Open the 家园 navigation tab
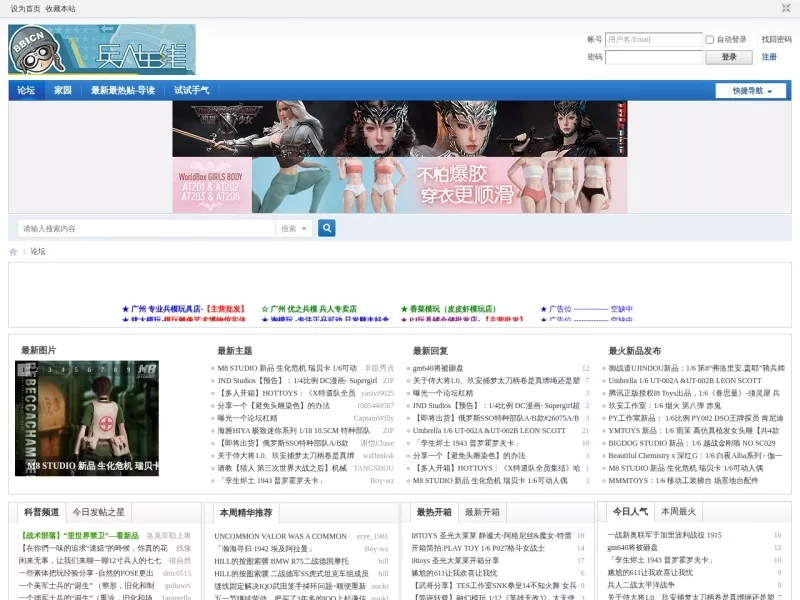The width and height of the screenshot is (800, 600). click(63, 90)
